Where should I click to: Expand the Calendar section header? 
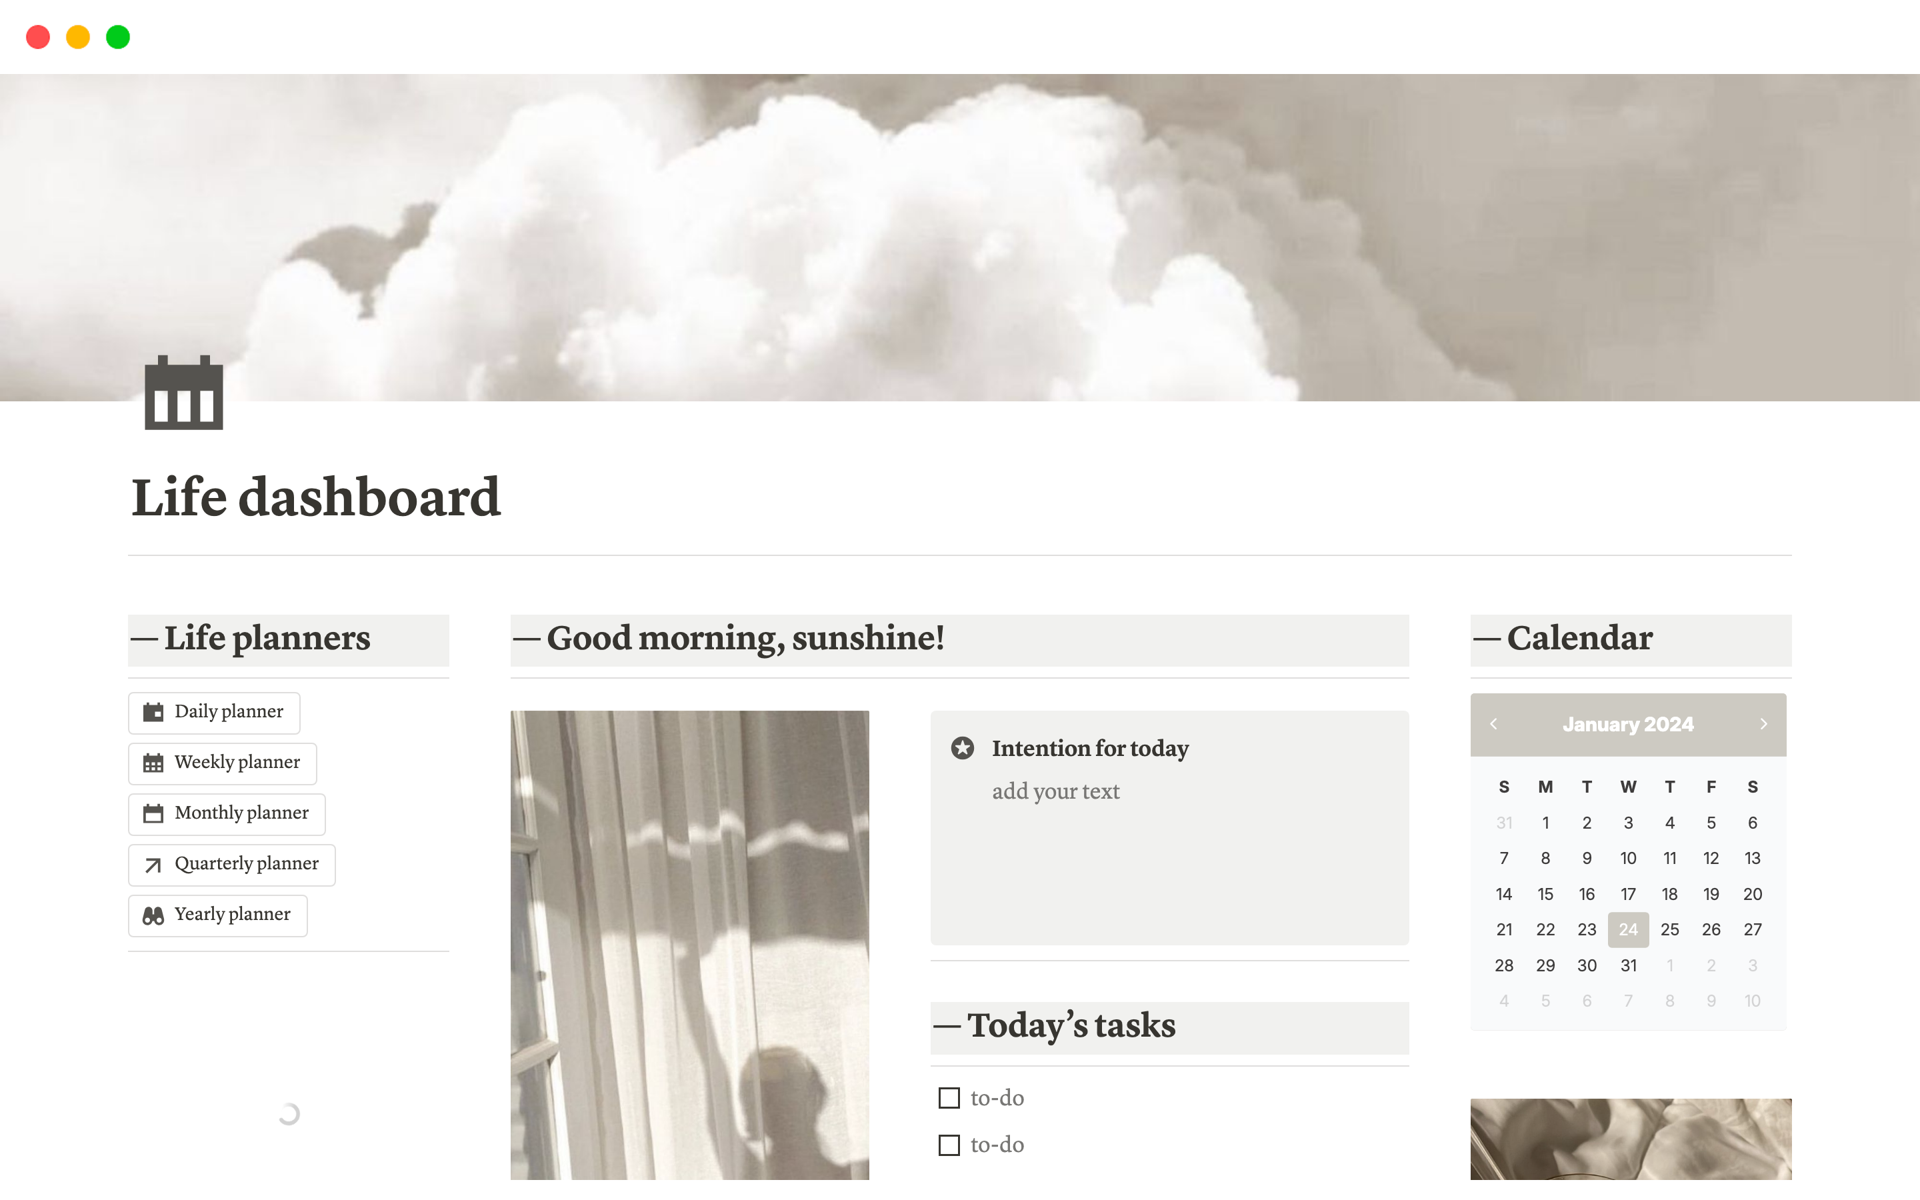point(1562,639)
